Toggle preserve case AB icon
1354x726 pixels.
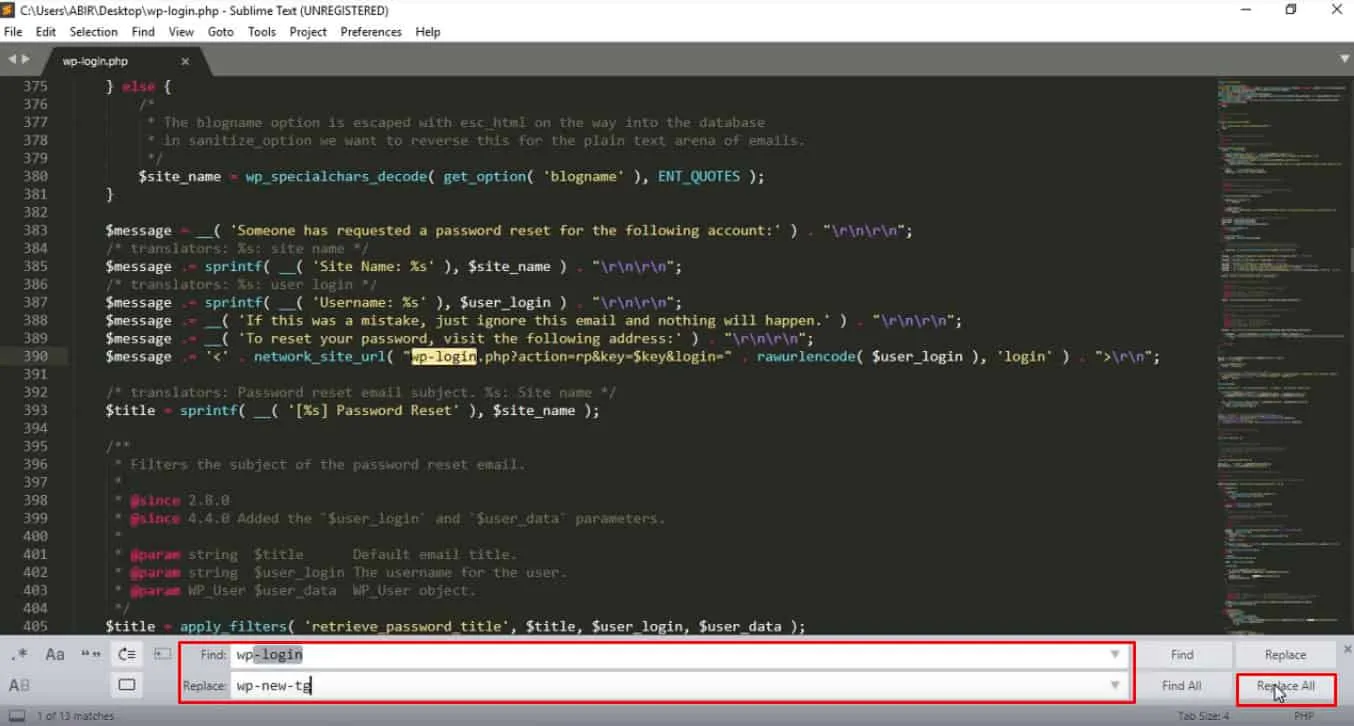18,686
